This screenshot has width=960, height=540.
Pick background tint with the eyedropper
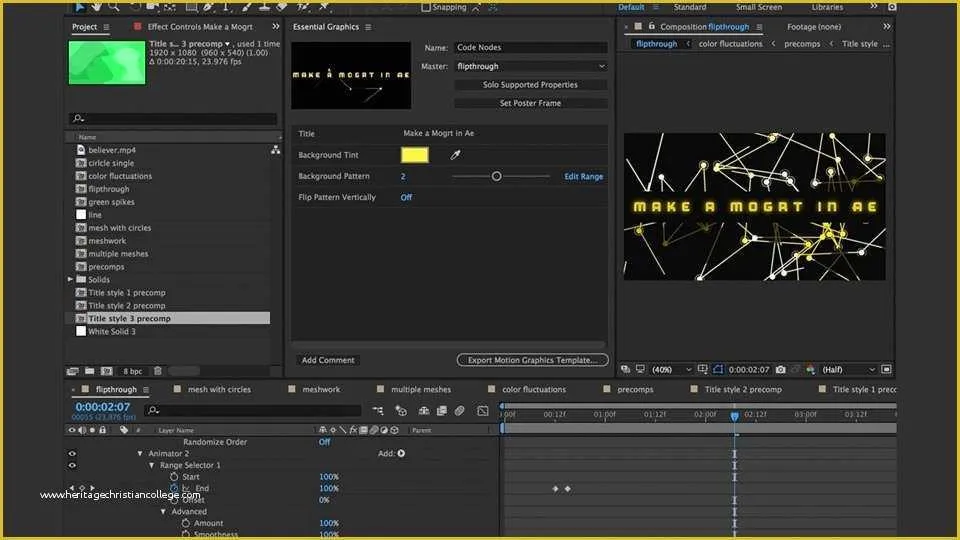[455, 155]
